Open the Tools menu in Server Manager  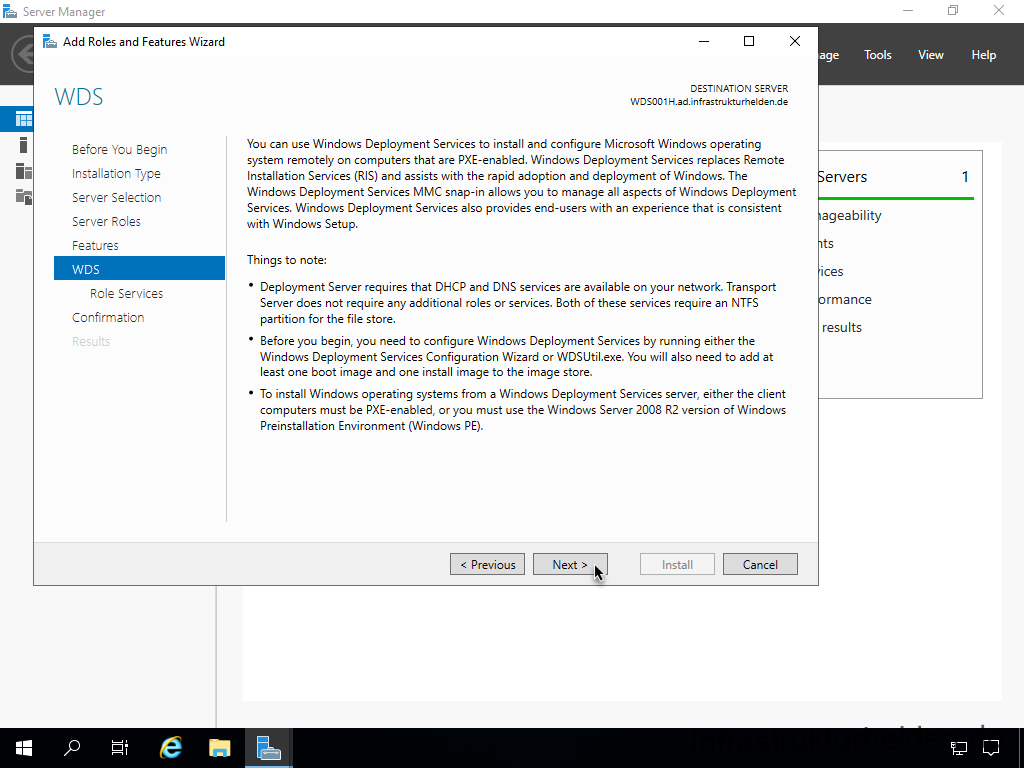tap(878, 55)
